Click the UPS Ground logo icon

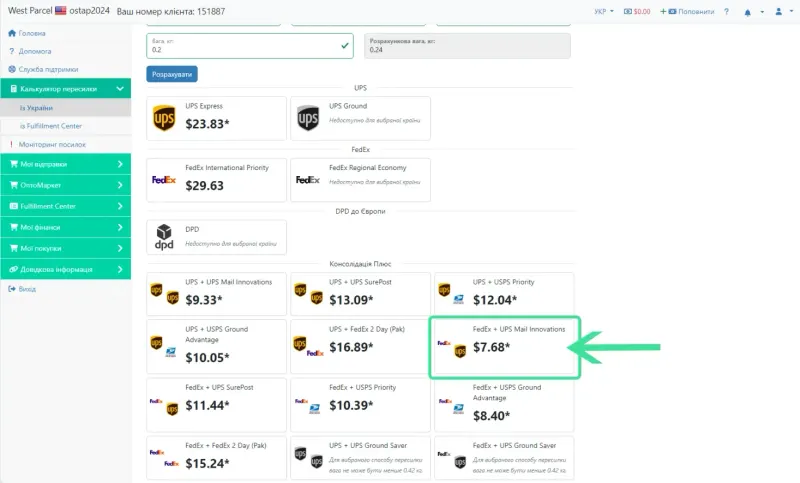(308, 118)
